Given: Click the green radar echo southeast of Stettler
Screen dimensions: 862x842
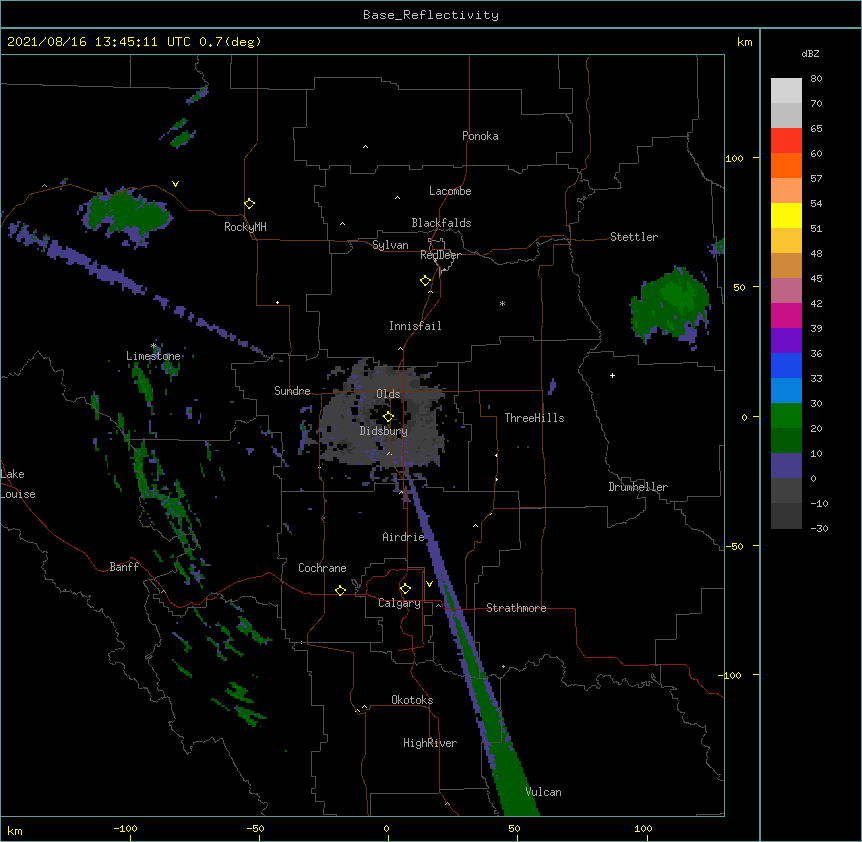Looking at the screenshot, I should 671,305.
